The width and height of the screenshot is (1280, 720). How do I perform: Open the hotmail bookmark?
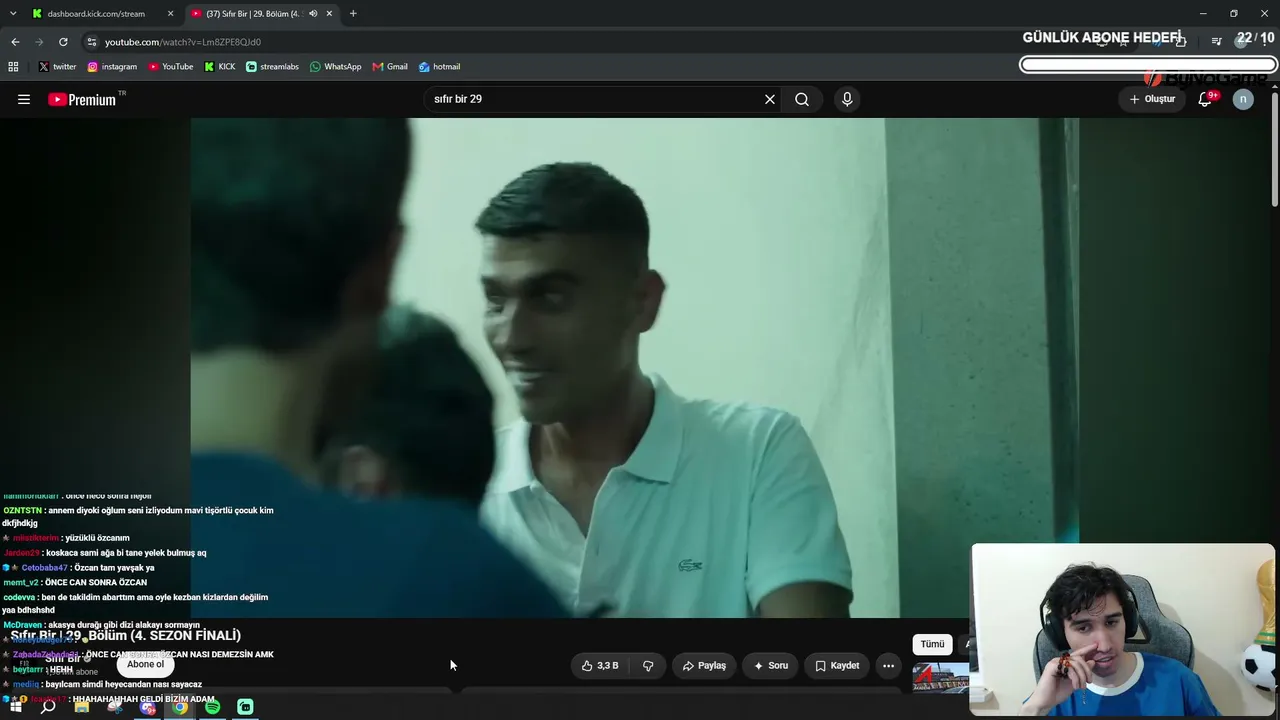tap(440, 67)
